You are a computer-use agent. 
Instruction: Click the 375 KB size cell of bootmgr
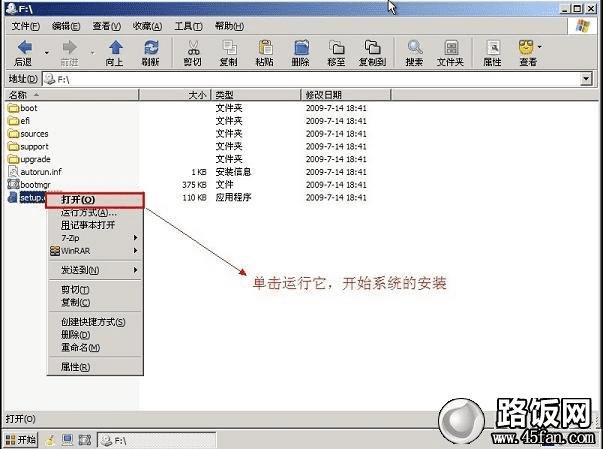tap(195, 185)
